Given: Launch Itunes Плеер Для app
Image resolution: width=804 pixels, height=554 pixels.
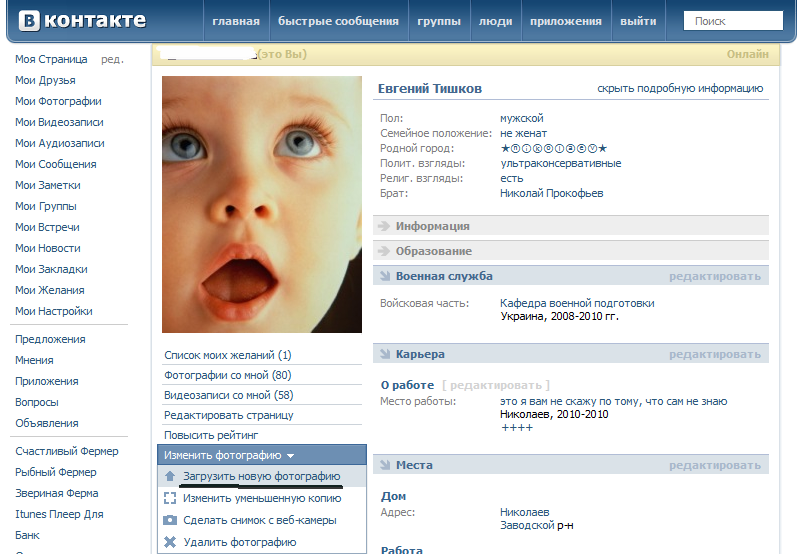Looking at the screenshot, I should 59,514.
